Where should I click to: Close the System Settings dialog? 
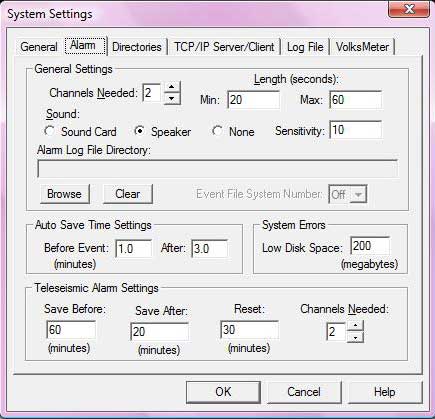[409, 9]
